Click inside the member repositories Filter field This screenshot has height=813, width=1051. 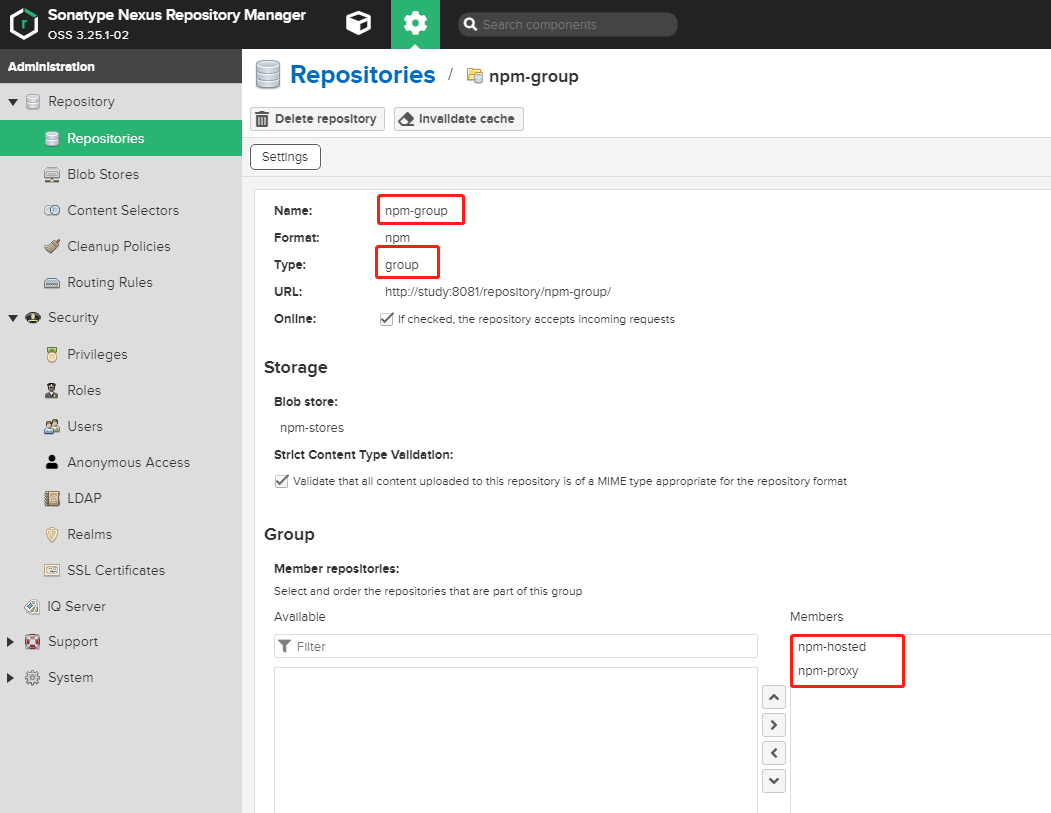[x=515, y=646]
